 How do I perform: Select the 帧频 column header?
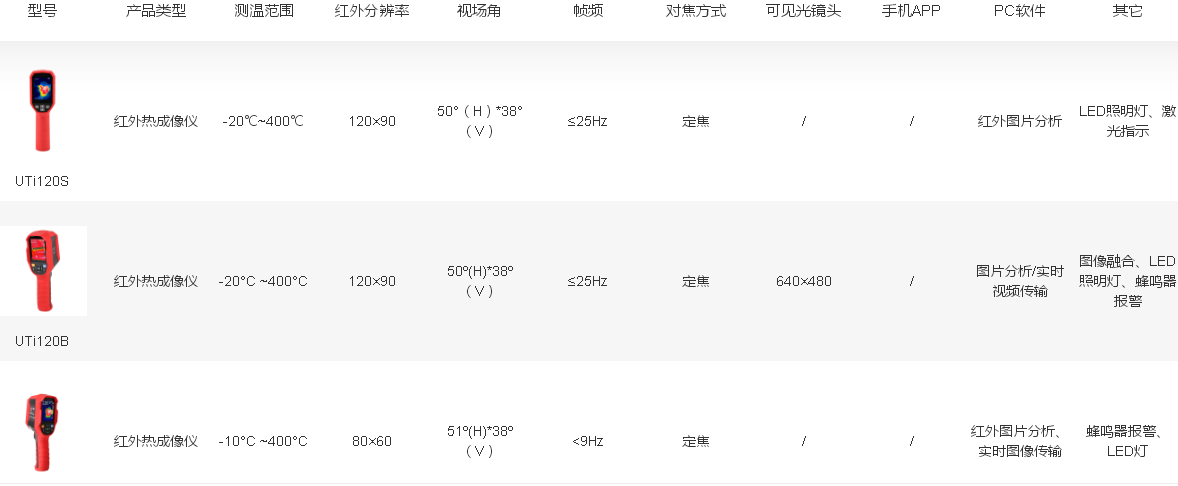point(588,11)
